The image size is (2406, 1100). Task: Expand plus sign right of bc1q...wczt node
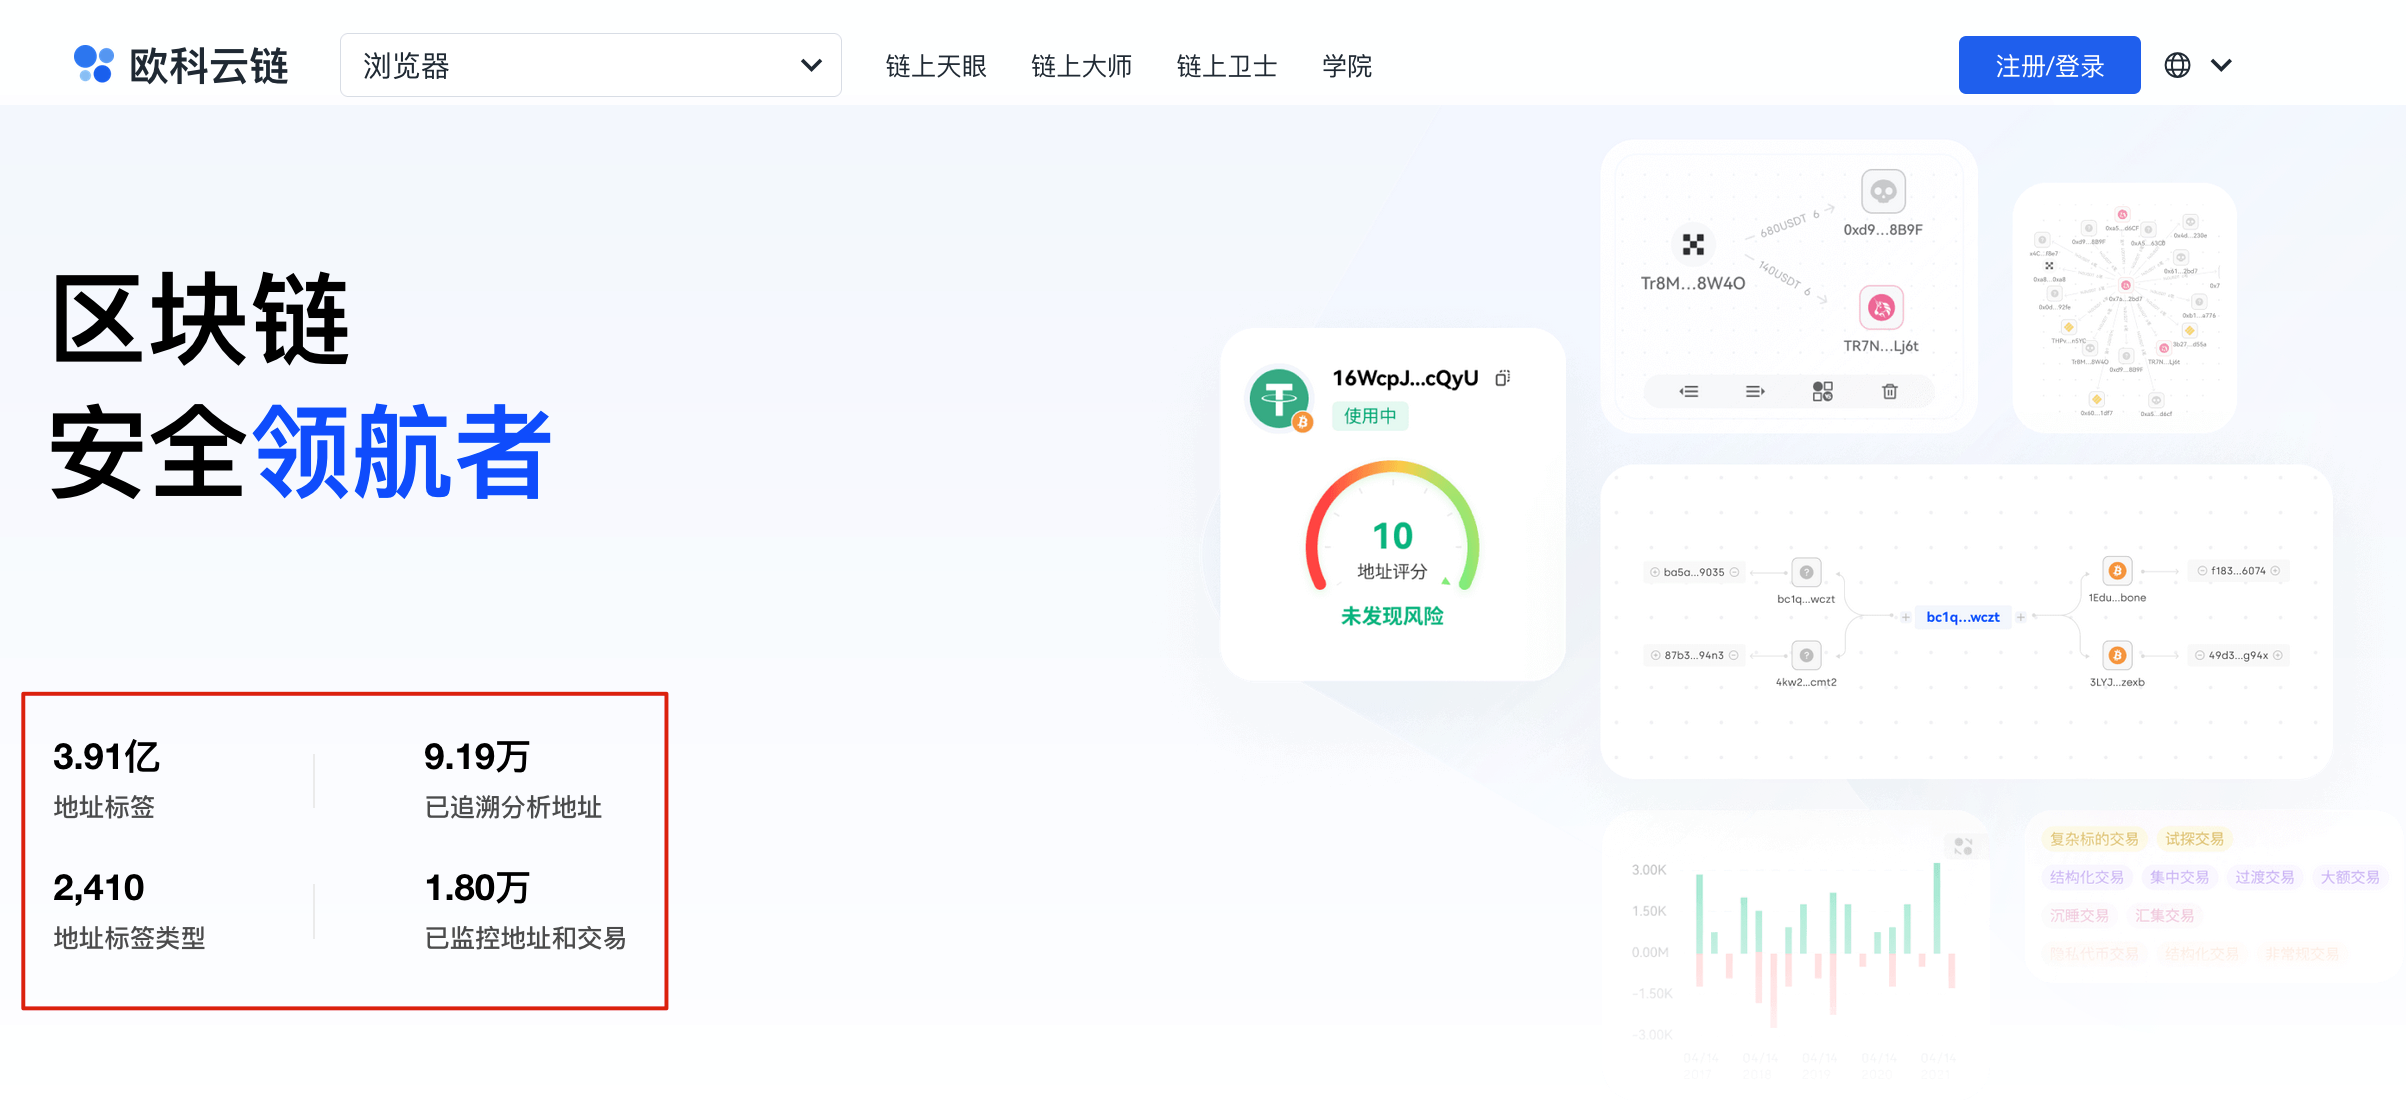(2021, 617)
